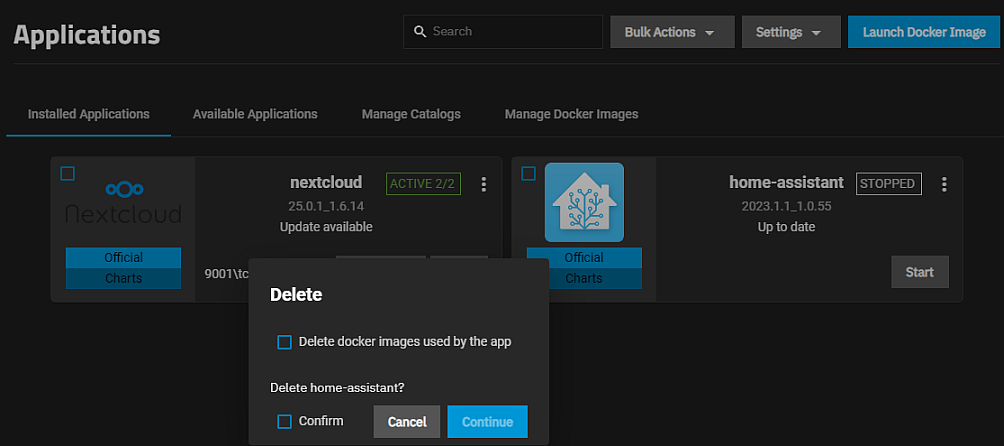Image resolution: width=1004 pixels, height=446 pixels.
Task: Expand the Bulk Actions dropdown
Action: pyautogui.click(x=672, y=32)
